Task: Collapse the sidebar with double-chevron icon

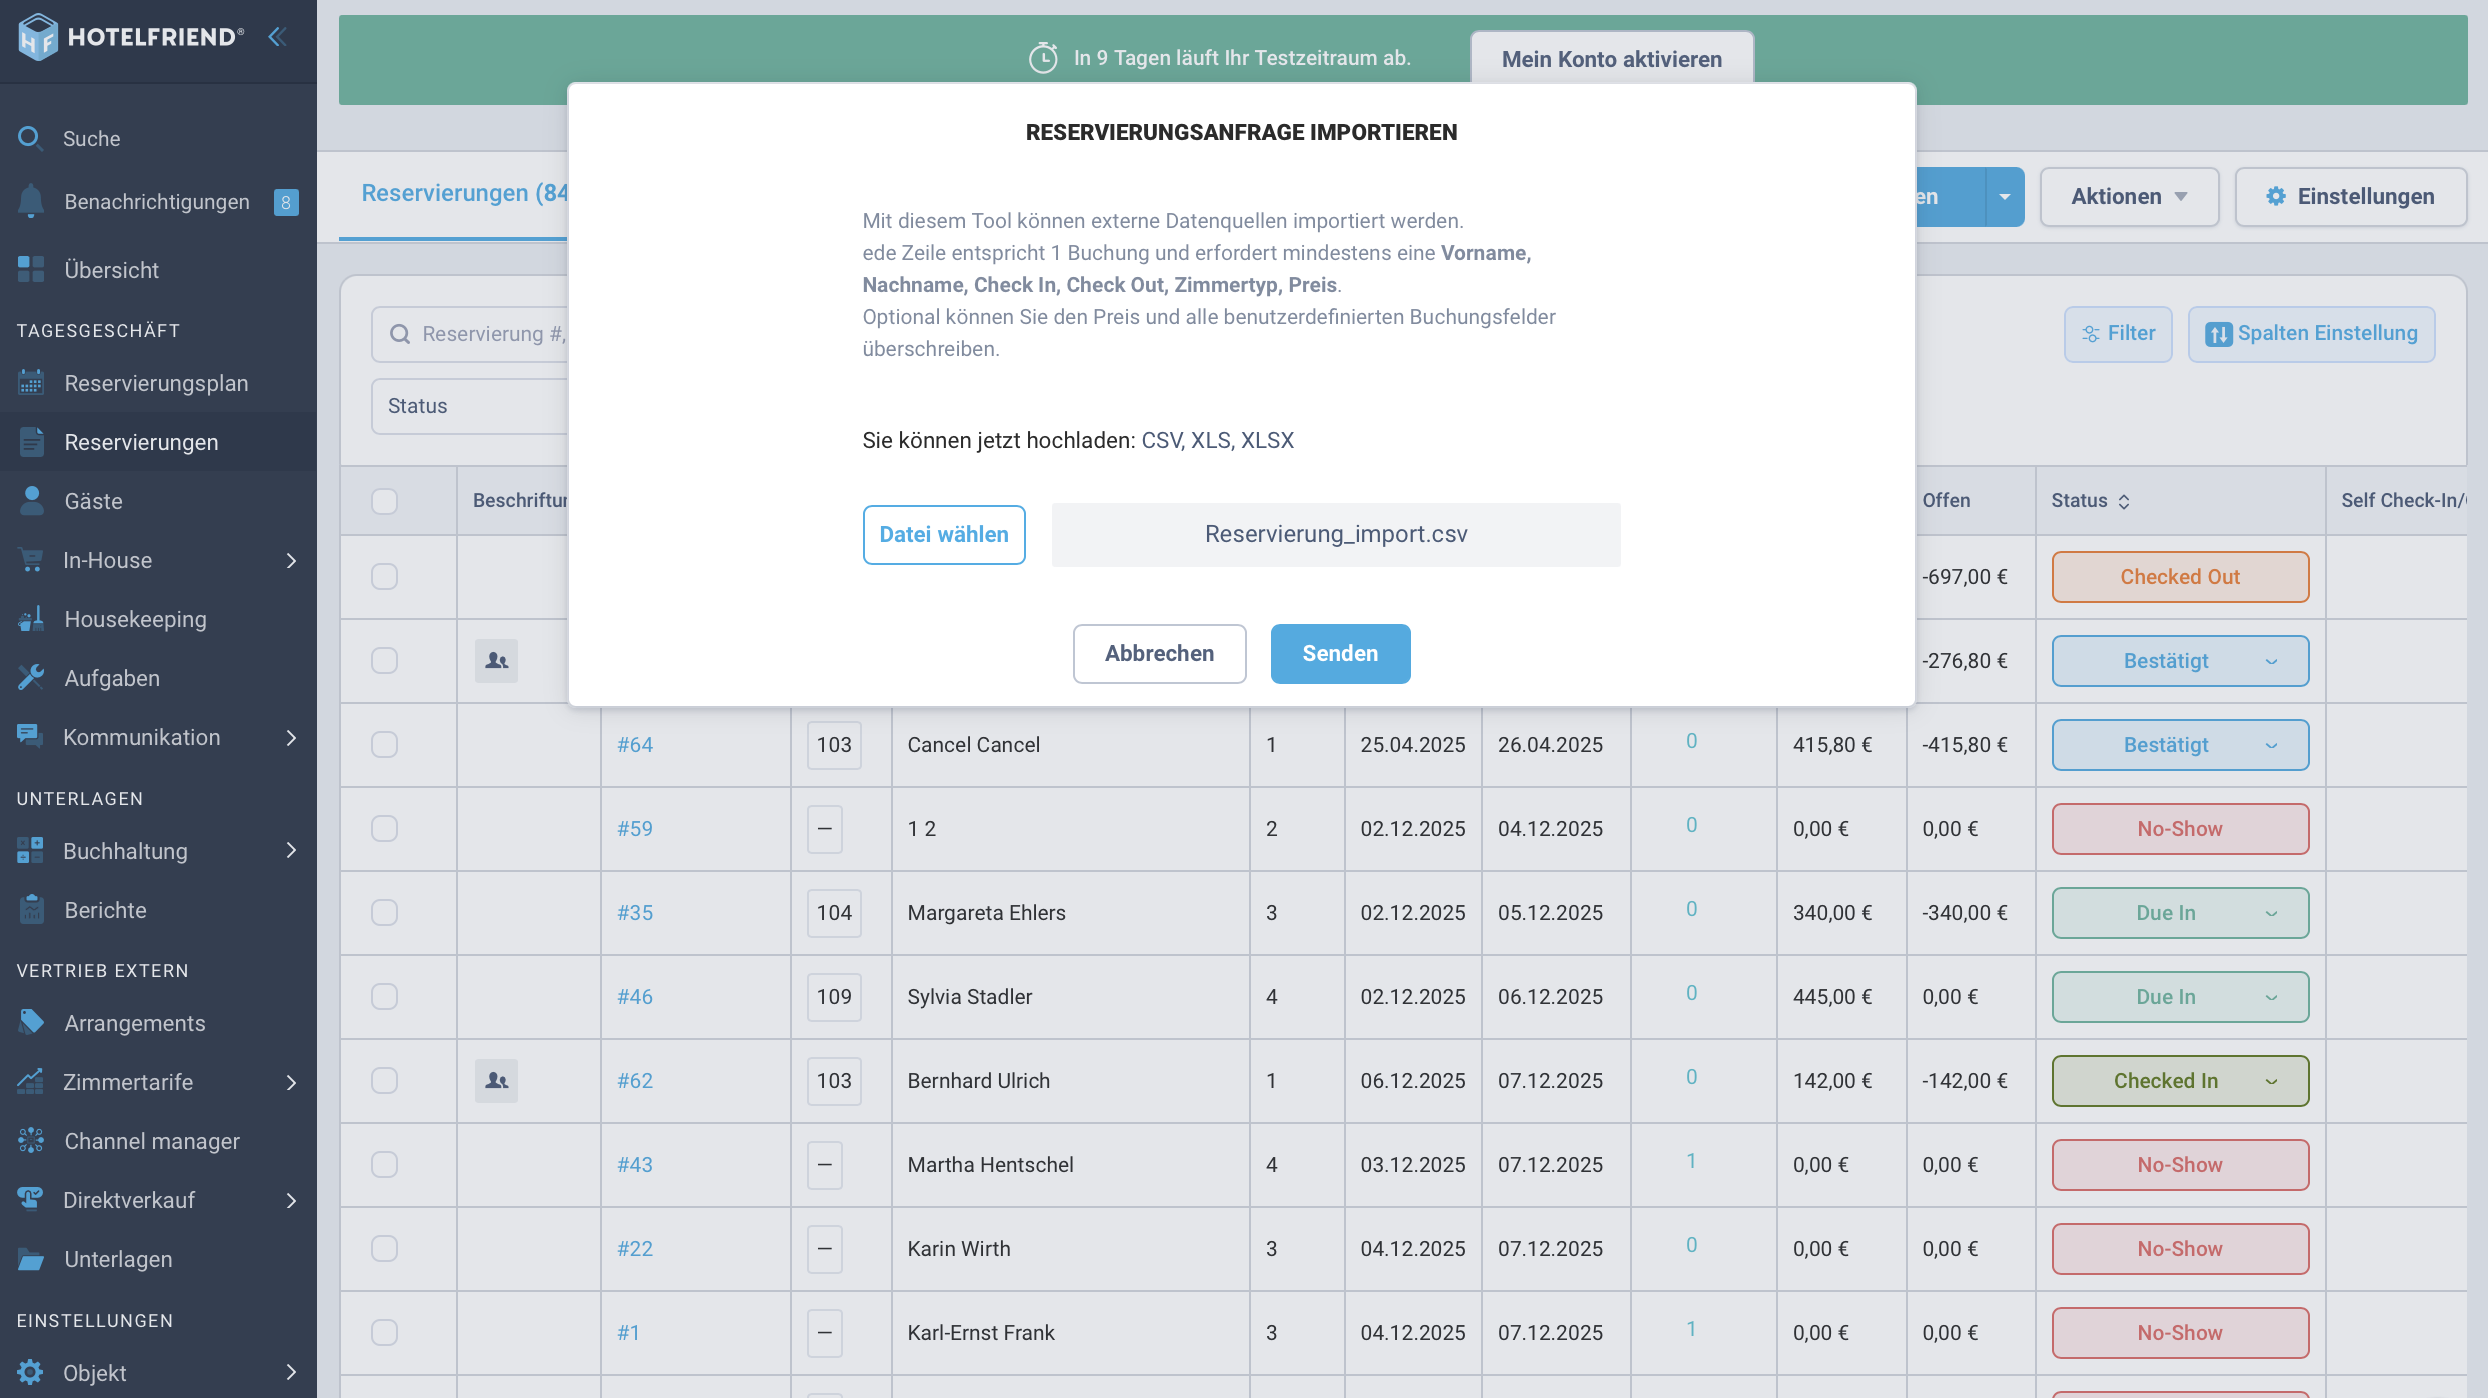Action: point(277,37)
